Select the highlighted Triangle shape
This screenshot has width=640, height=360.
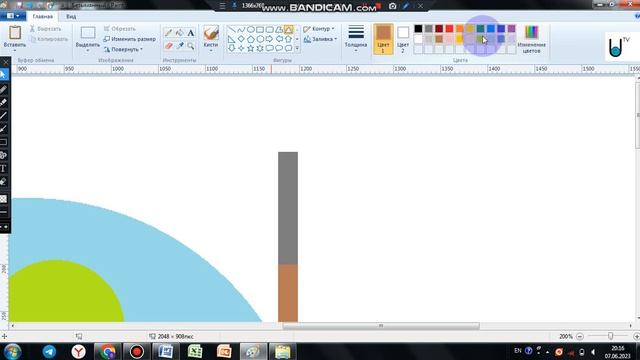coord(289,29)
